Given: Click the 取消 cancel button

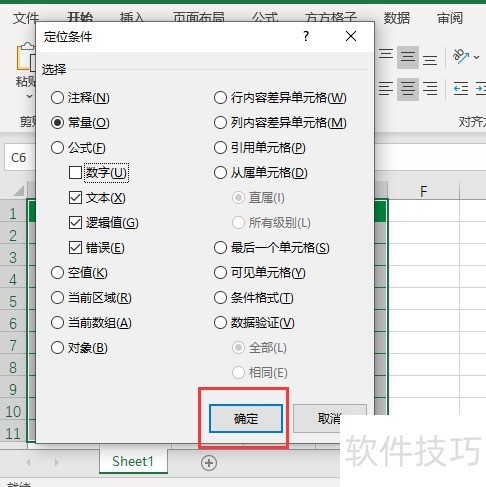Looking at the screenshot, I should click(x=329, y=419).
